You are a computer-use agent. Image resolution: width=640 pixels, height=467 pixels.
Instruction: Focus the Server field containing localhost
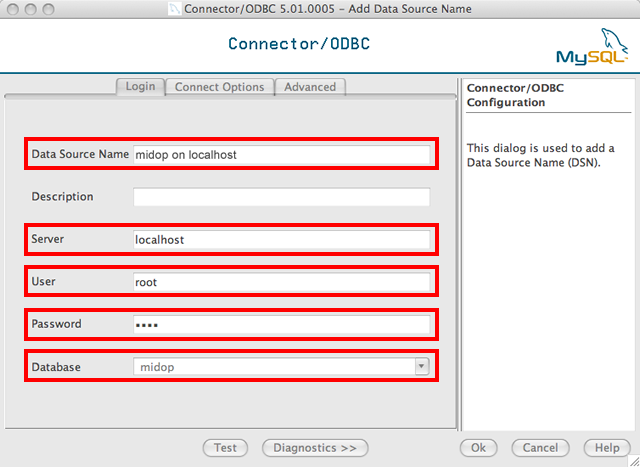click(x=282, y=240)
